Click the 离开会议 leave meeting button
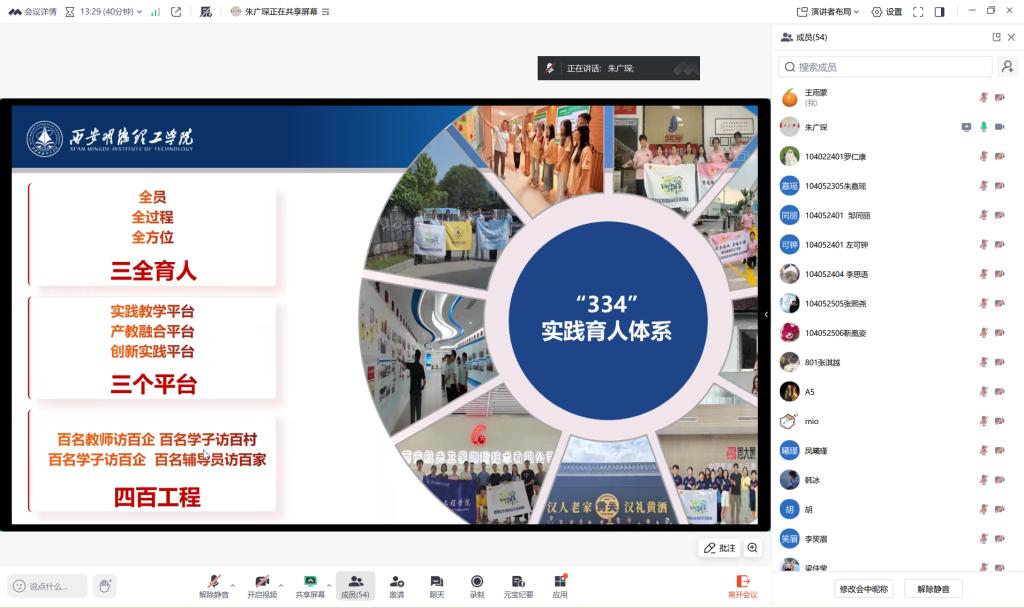 742,586
